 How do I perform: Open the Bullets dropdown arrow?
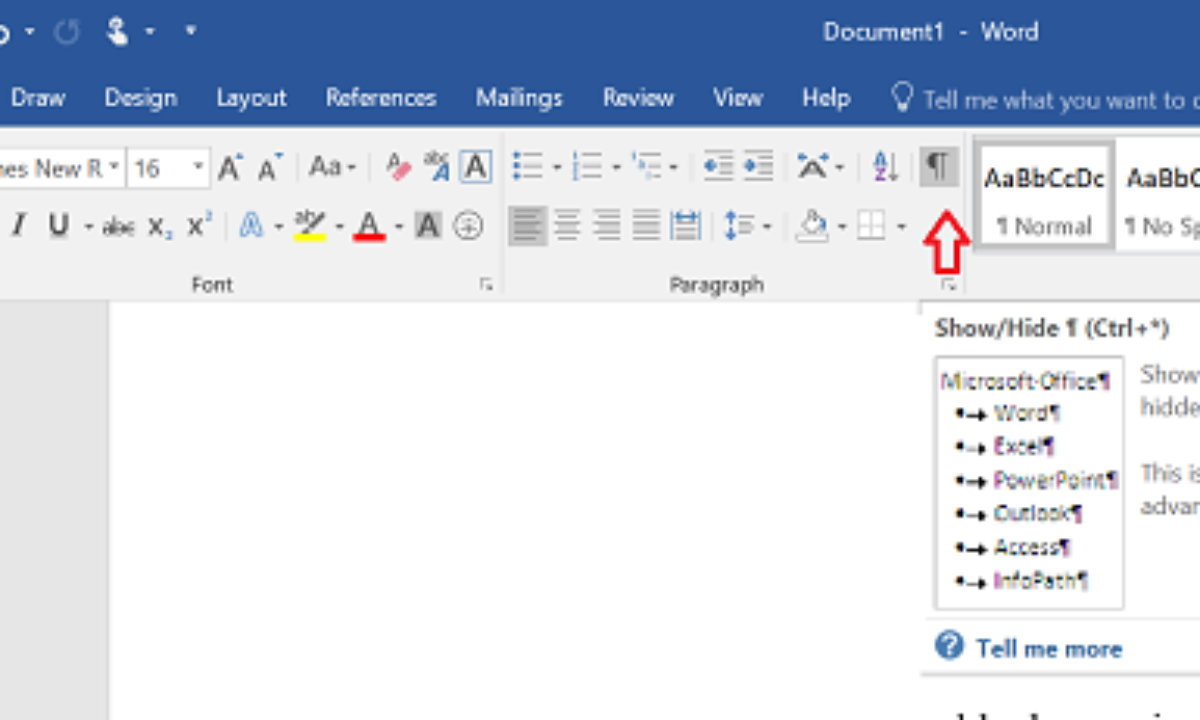(x=556, y=168)
